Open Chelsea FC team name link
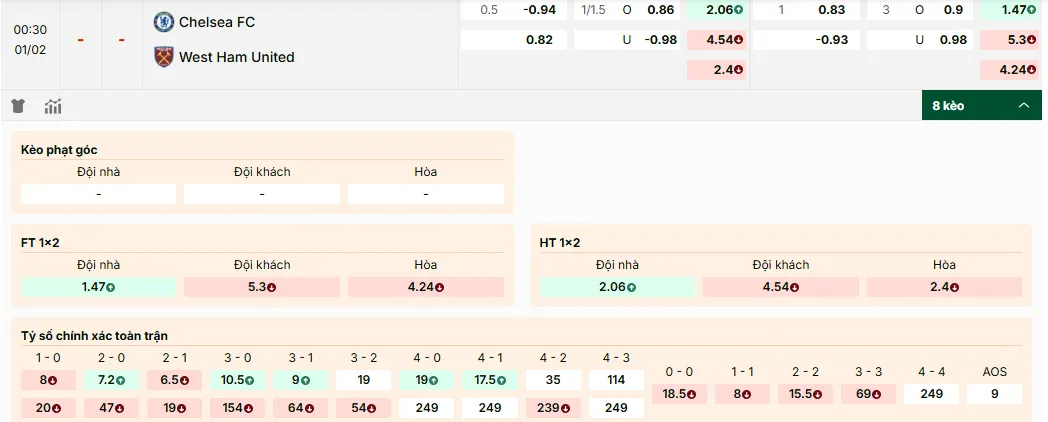Viewport: 1048px width, 422px height. [x=217, y=21]
